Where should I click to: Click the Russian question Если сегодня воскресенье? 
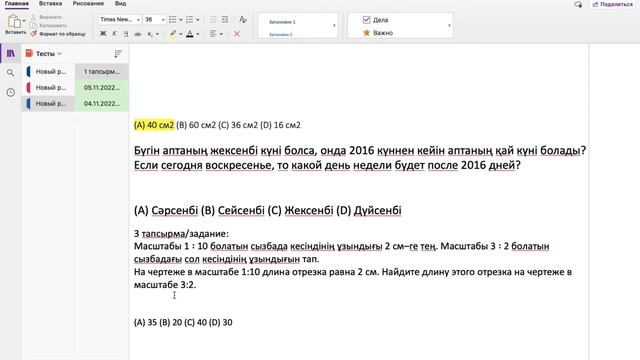click(x=327, y=165)
